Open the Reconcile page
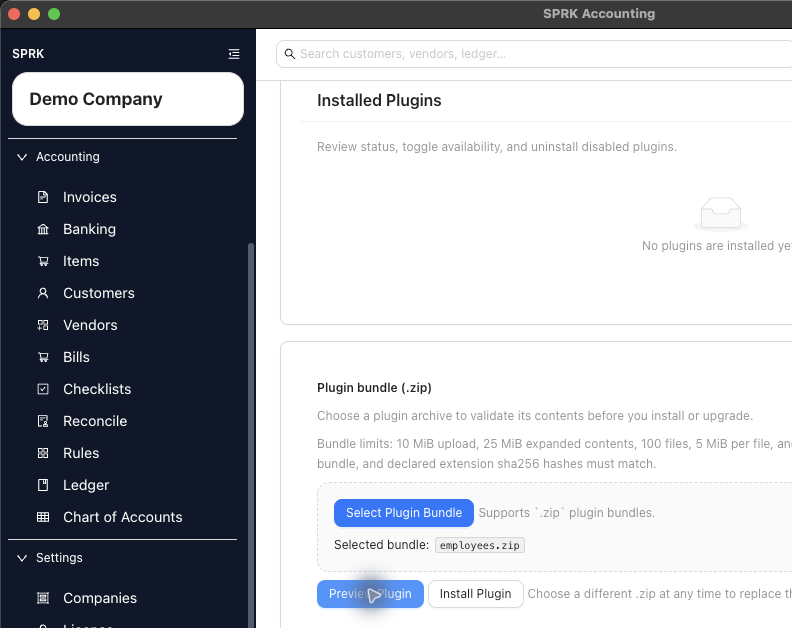 pos(95,421)
